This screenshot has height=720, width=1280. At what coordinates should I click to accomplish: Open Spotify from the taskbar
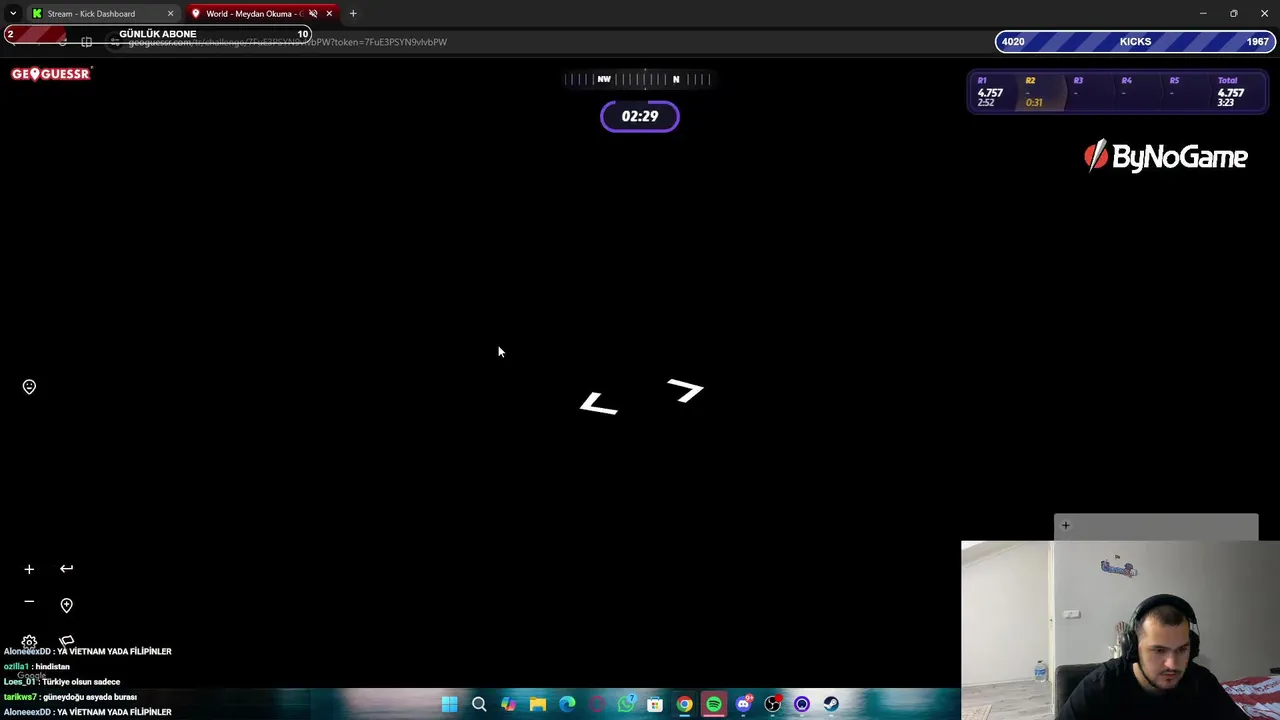[x=714, y=704]
